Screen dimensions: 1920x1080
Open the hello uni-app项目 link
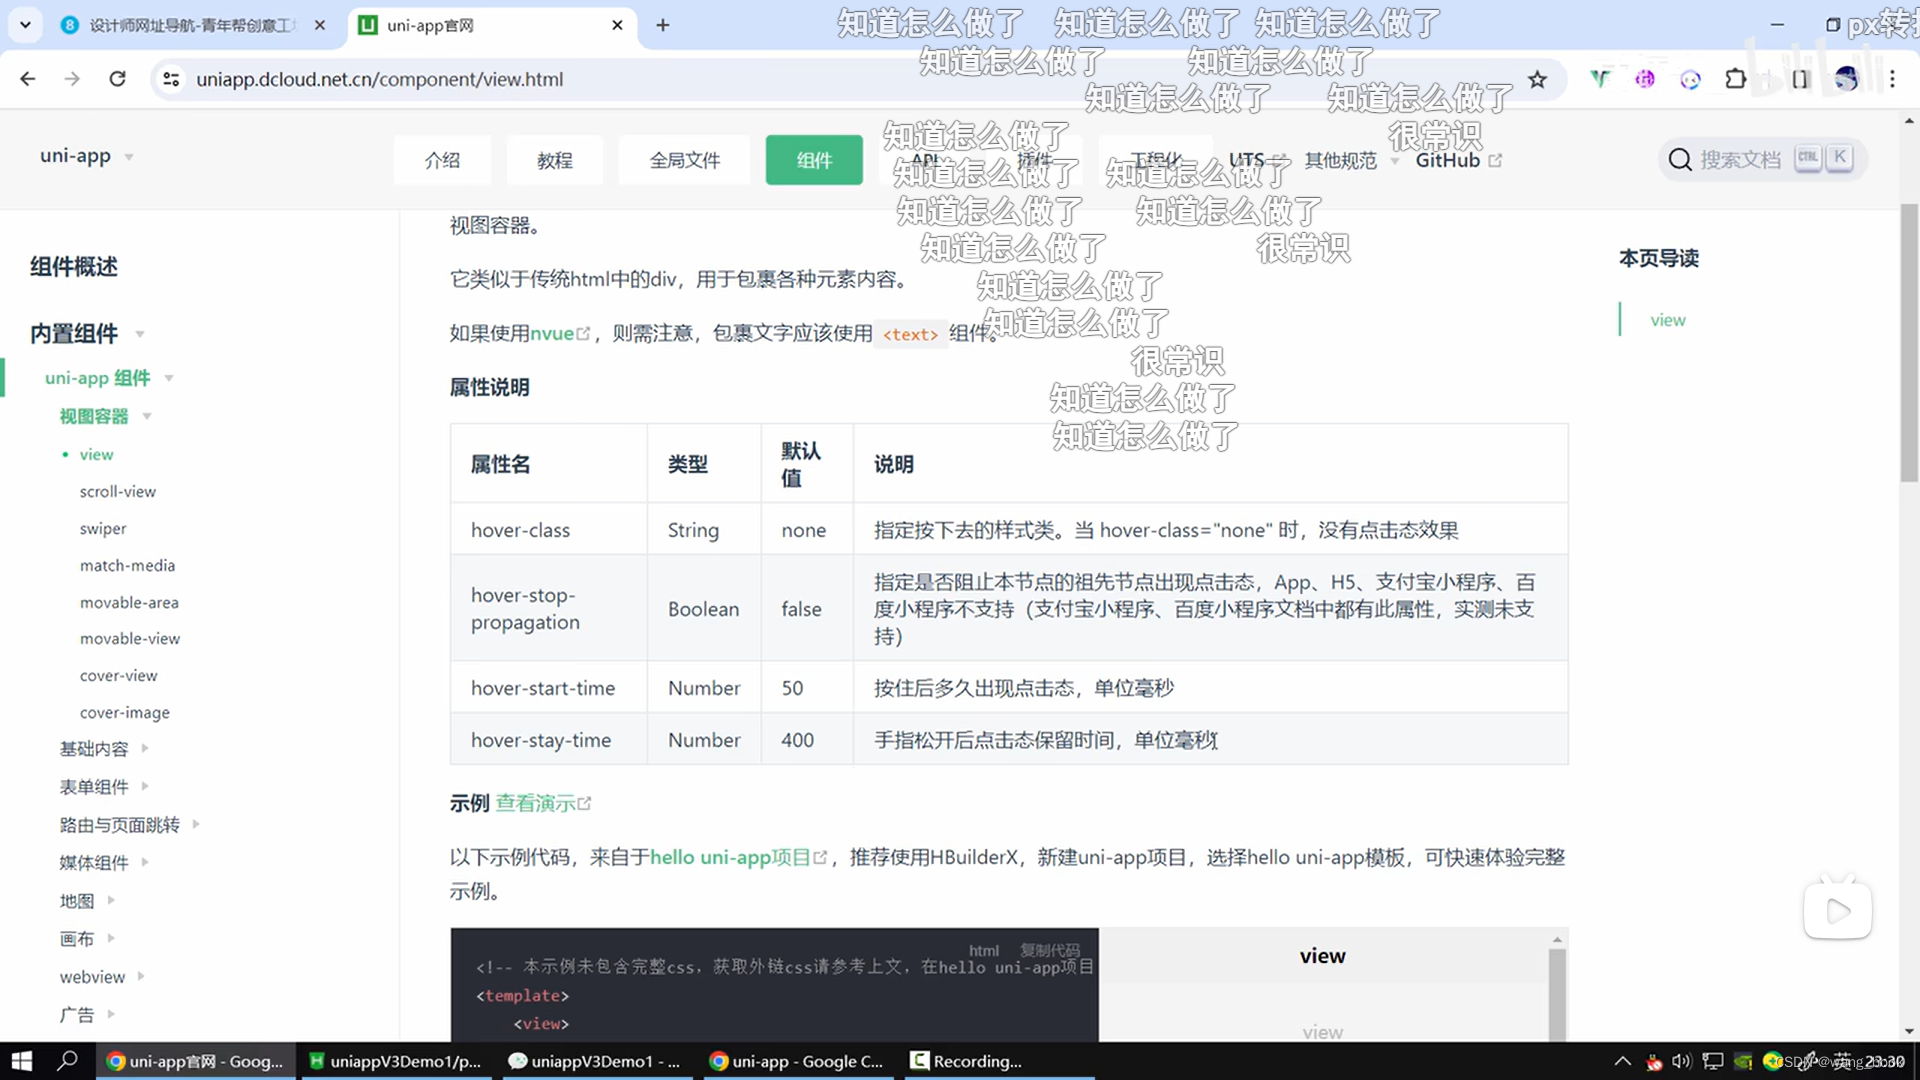coord(738,857)
